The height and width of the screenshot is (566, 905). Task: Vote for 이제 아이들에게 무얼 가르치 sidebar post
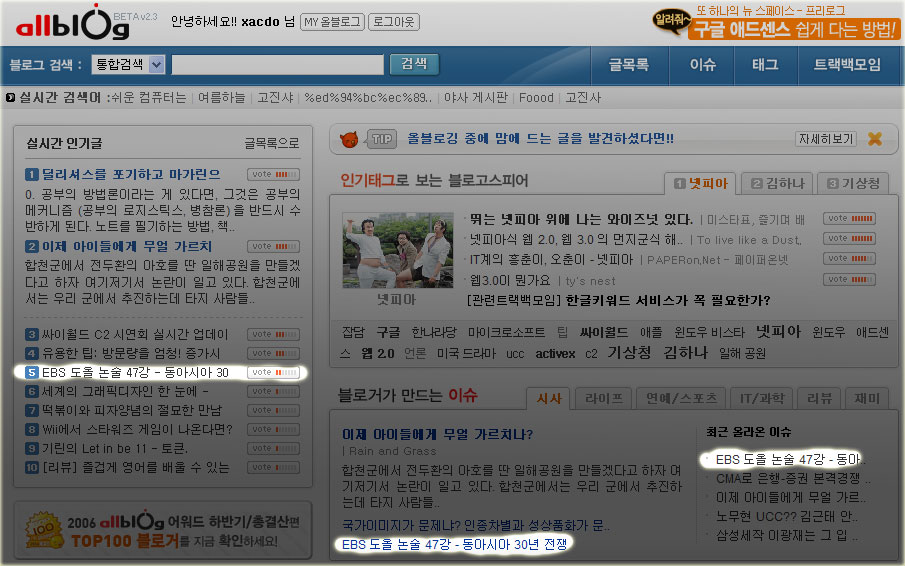pyautogui.click(x=274, y=246)
